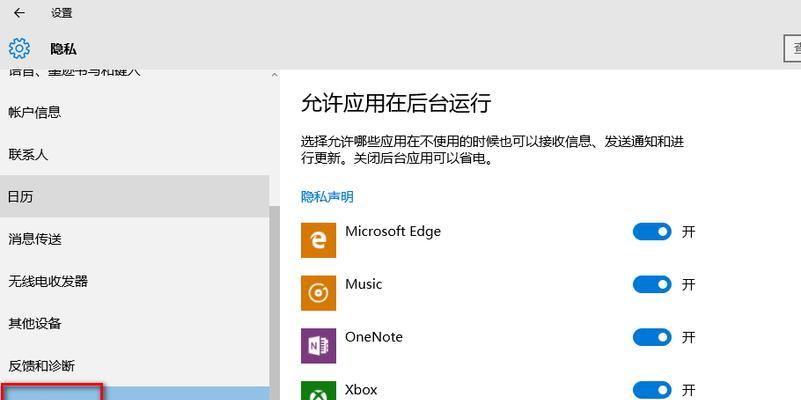801x400 pixels.
Task: Select 消息传送 sidebar item
Action: (x=134, y=239)
